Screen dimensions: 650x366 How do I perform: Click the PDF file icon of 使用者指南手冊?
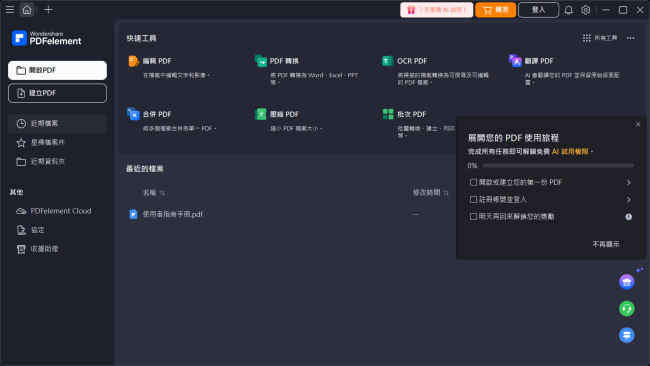click(133, 215)
